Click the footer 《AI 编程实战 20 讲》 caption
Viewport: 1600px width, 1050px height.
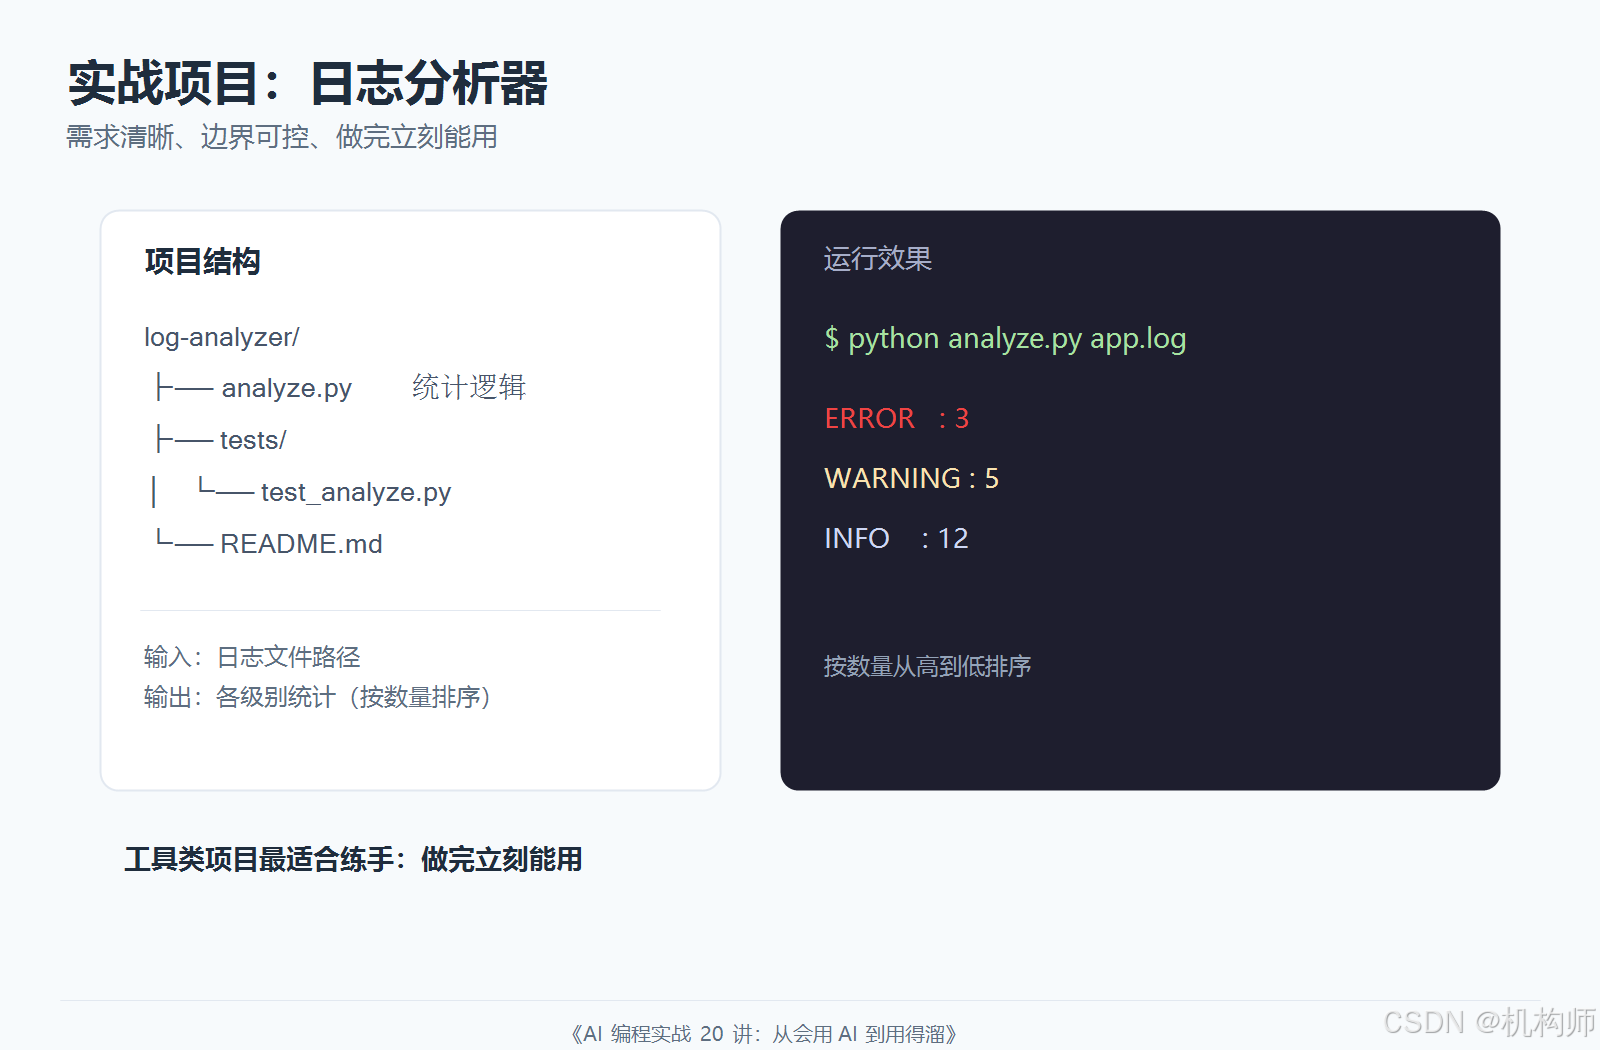(x=764, y=1034)
